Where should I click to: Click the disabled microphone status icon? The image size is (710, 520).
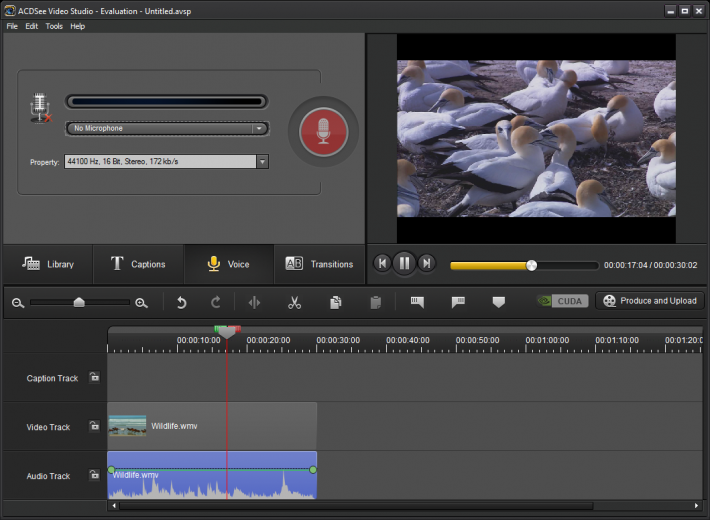coord(41,108)
